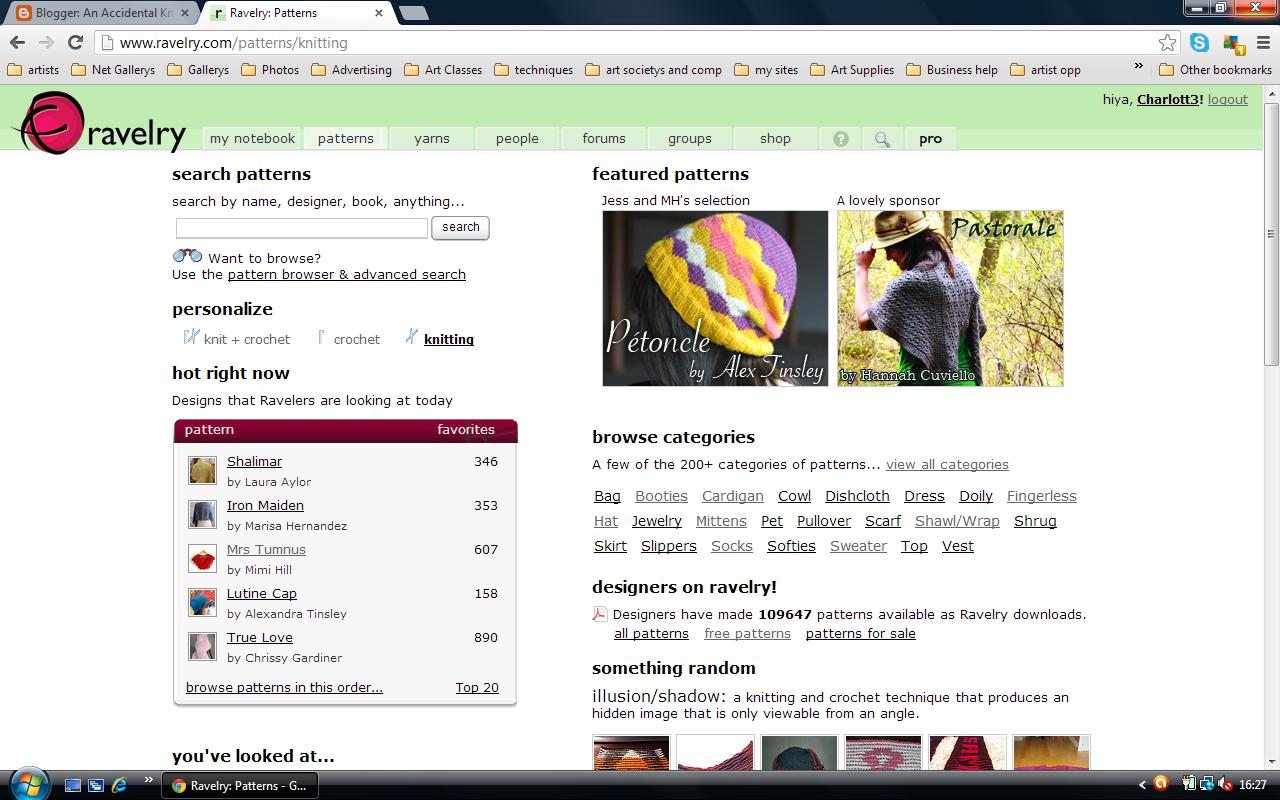Open the Net Gallerys bookmark folder
Screen dimensions: 1280x800
pos(112,70)
